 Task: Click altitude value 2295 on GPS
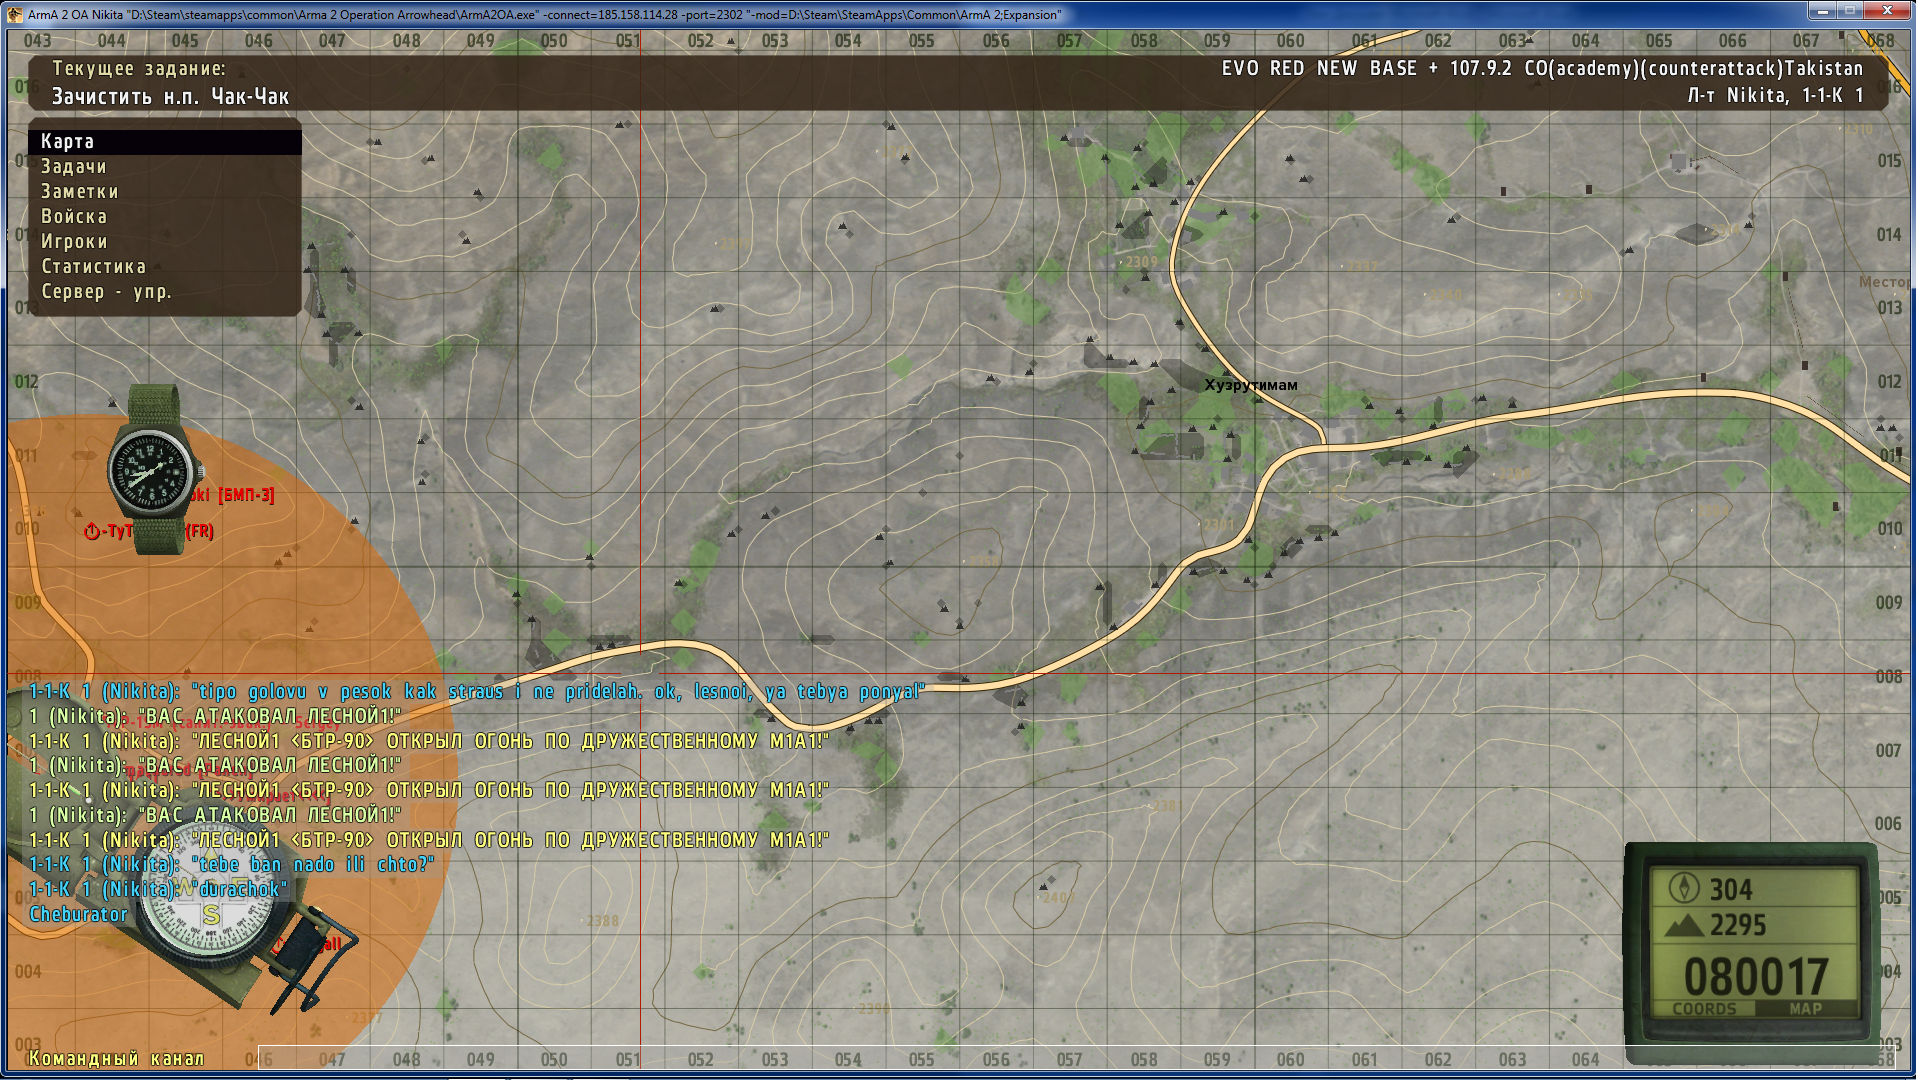pyautogui.click(x=1738, y=925)
